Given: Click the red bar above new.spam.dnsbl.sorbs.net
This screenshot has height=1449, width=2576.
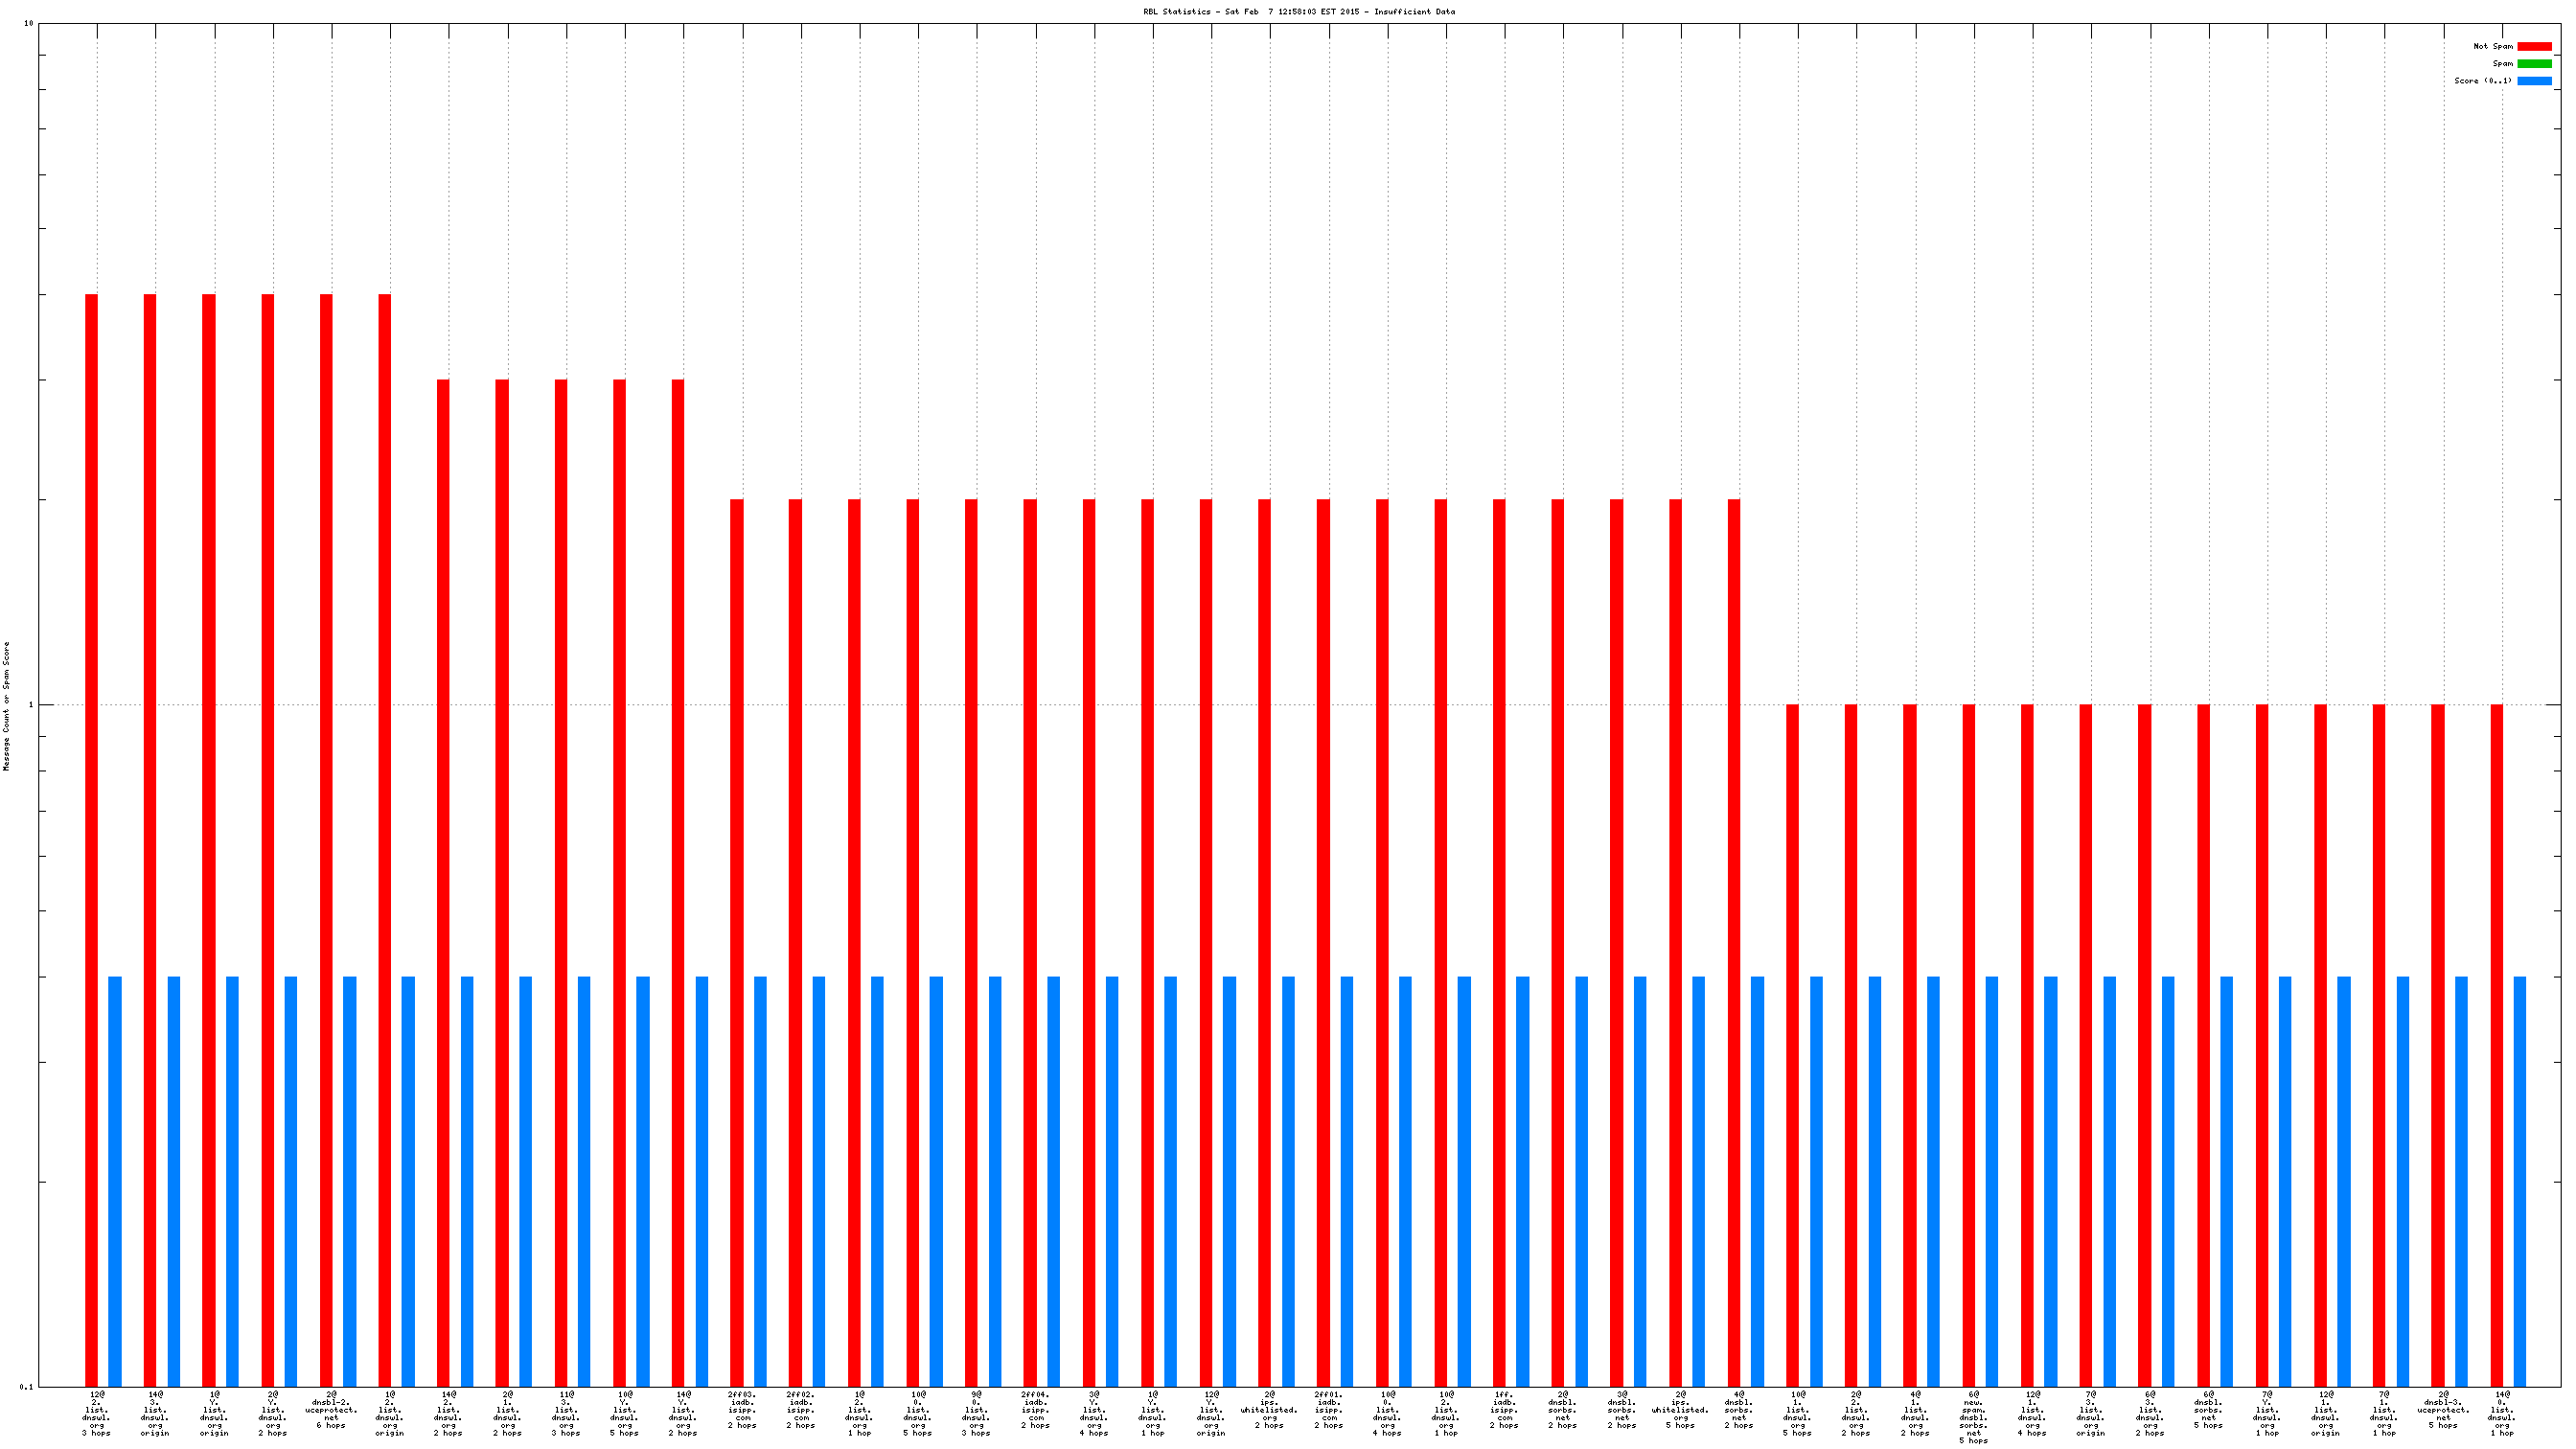Looking at the screenshot, I should click(x=1968, y=1045).
